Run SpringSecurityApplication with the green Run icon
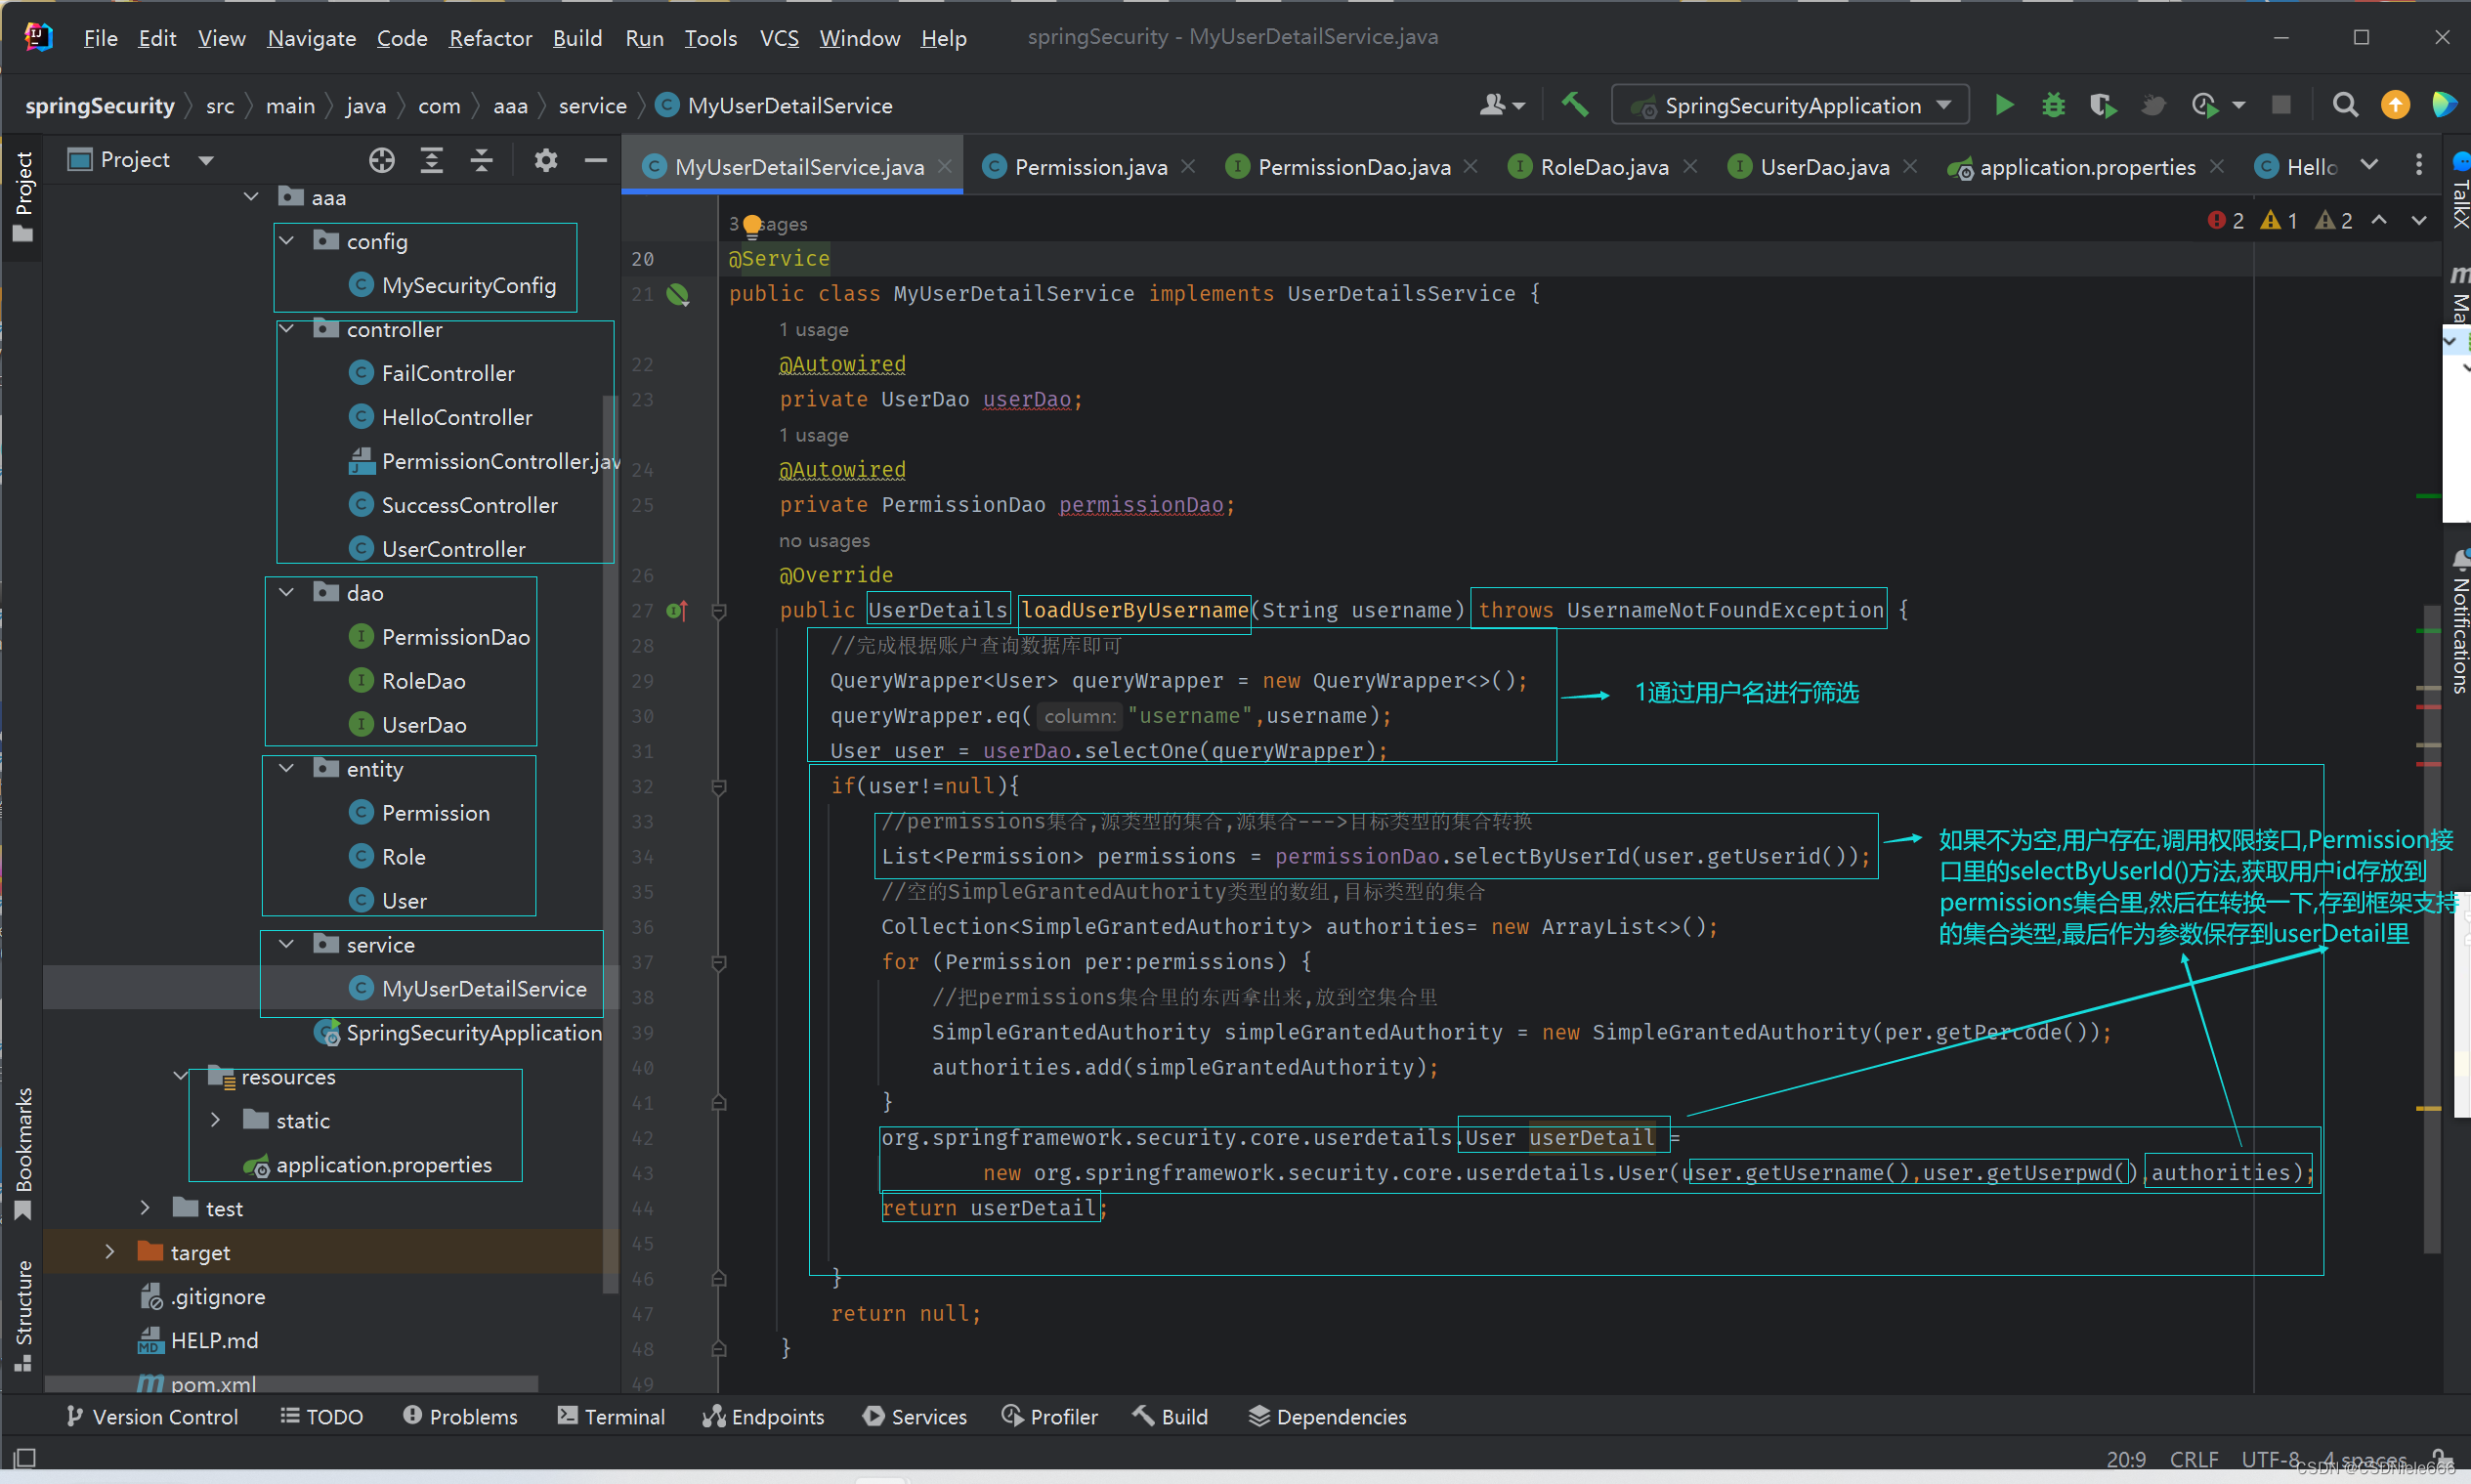The height and width of the screenshot is (1484, 2471). [x=2004, y=104]
